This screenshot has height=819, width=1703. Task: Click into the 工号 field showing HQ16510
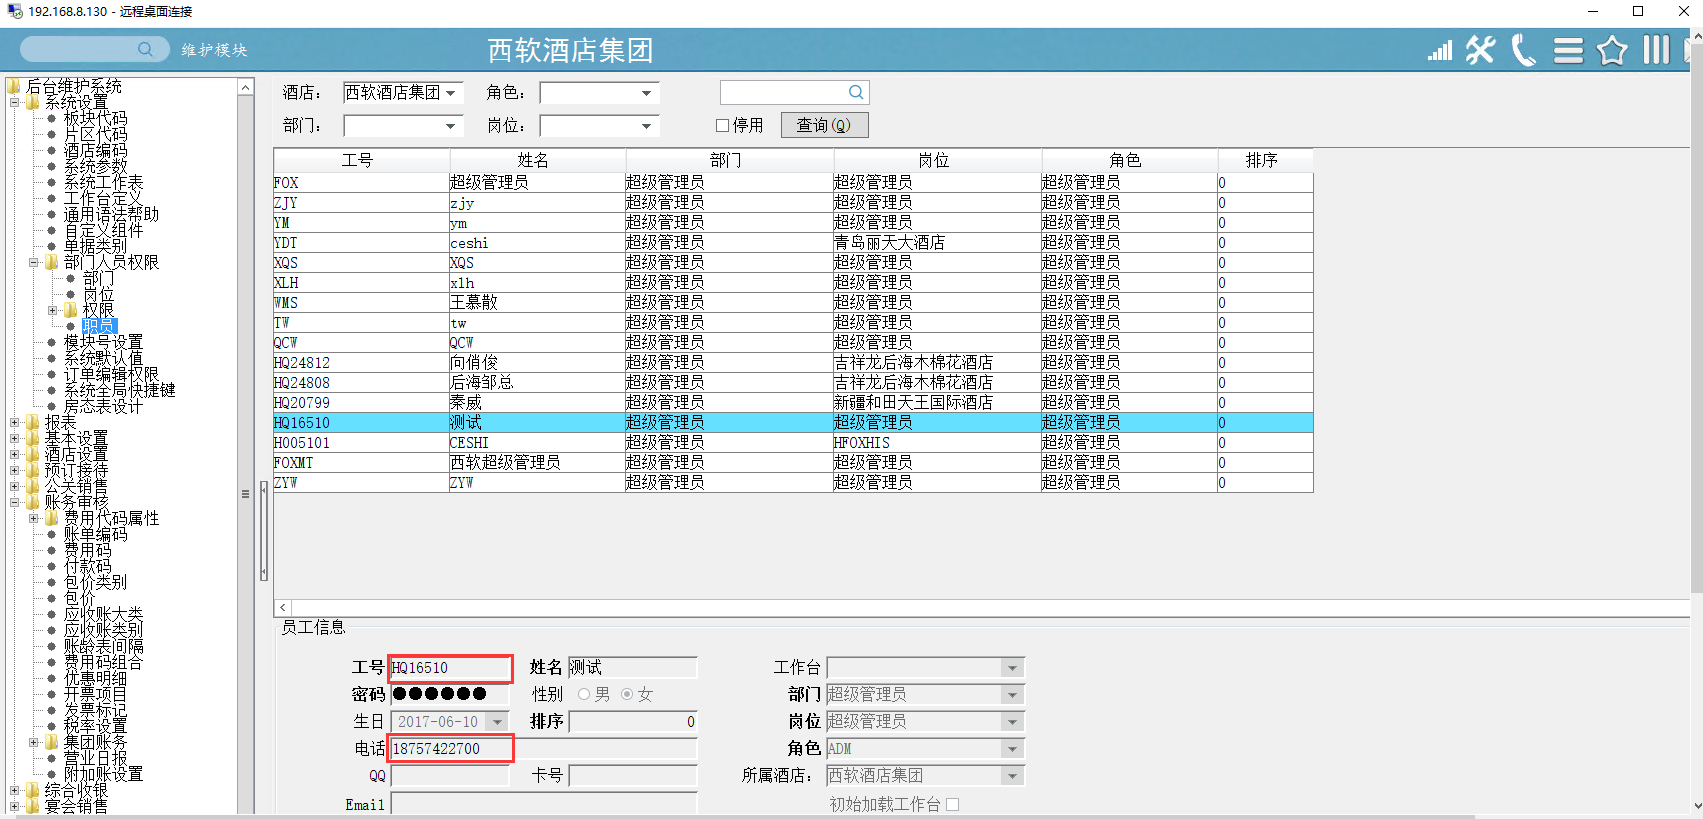coord(450,668)
